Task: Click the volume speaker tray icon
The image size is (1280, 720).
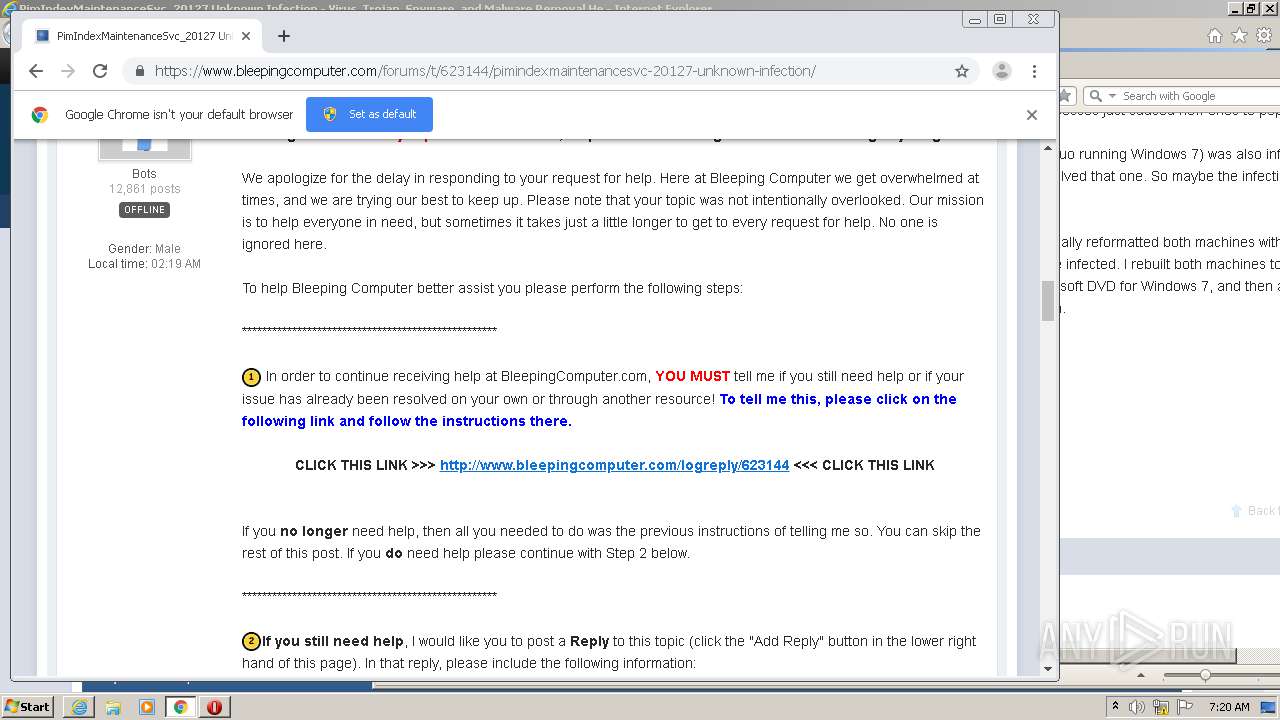Action: (x=1137, y=707)
